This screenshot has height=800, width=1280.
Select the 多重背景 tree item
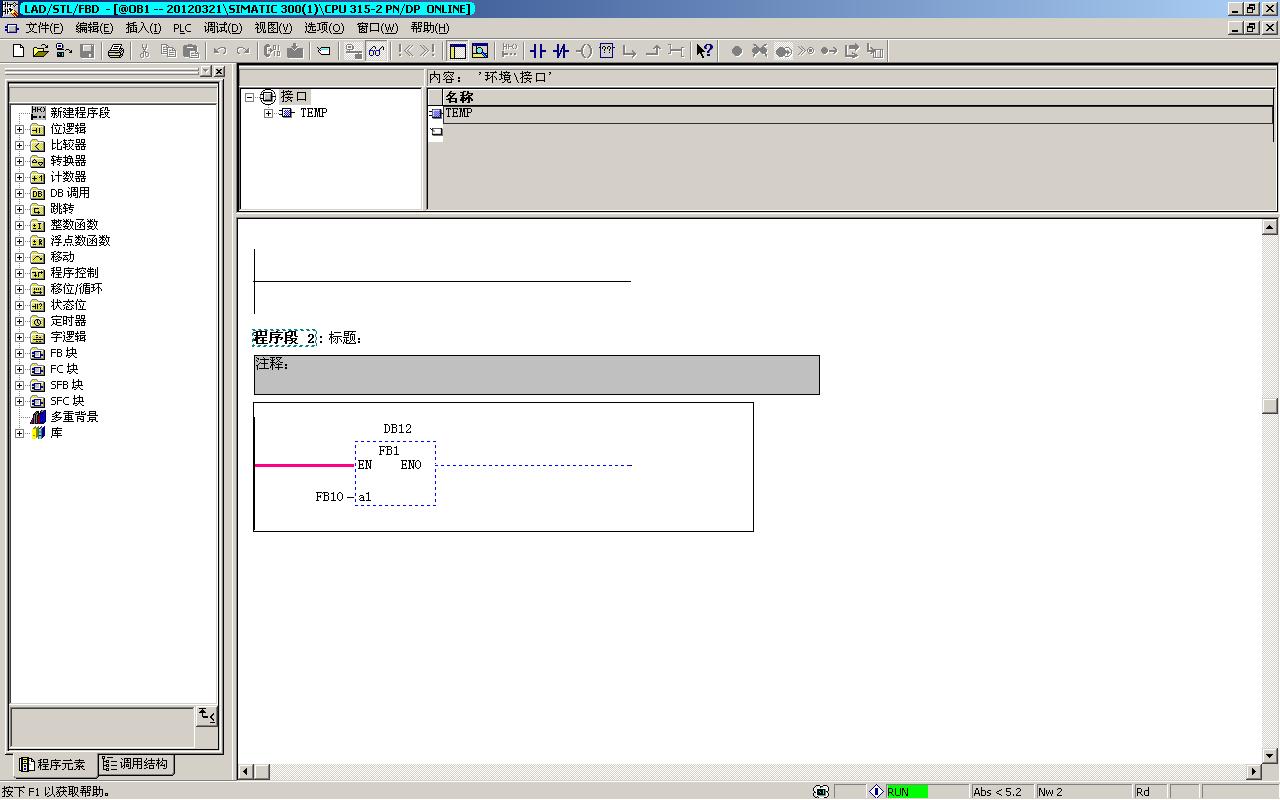(74, 417)
